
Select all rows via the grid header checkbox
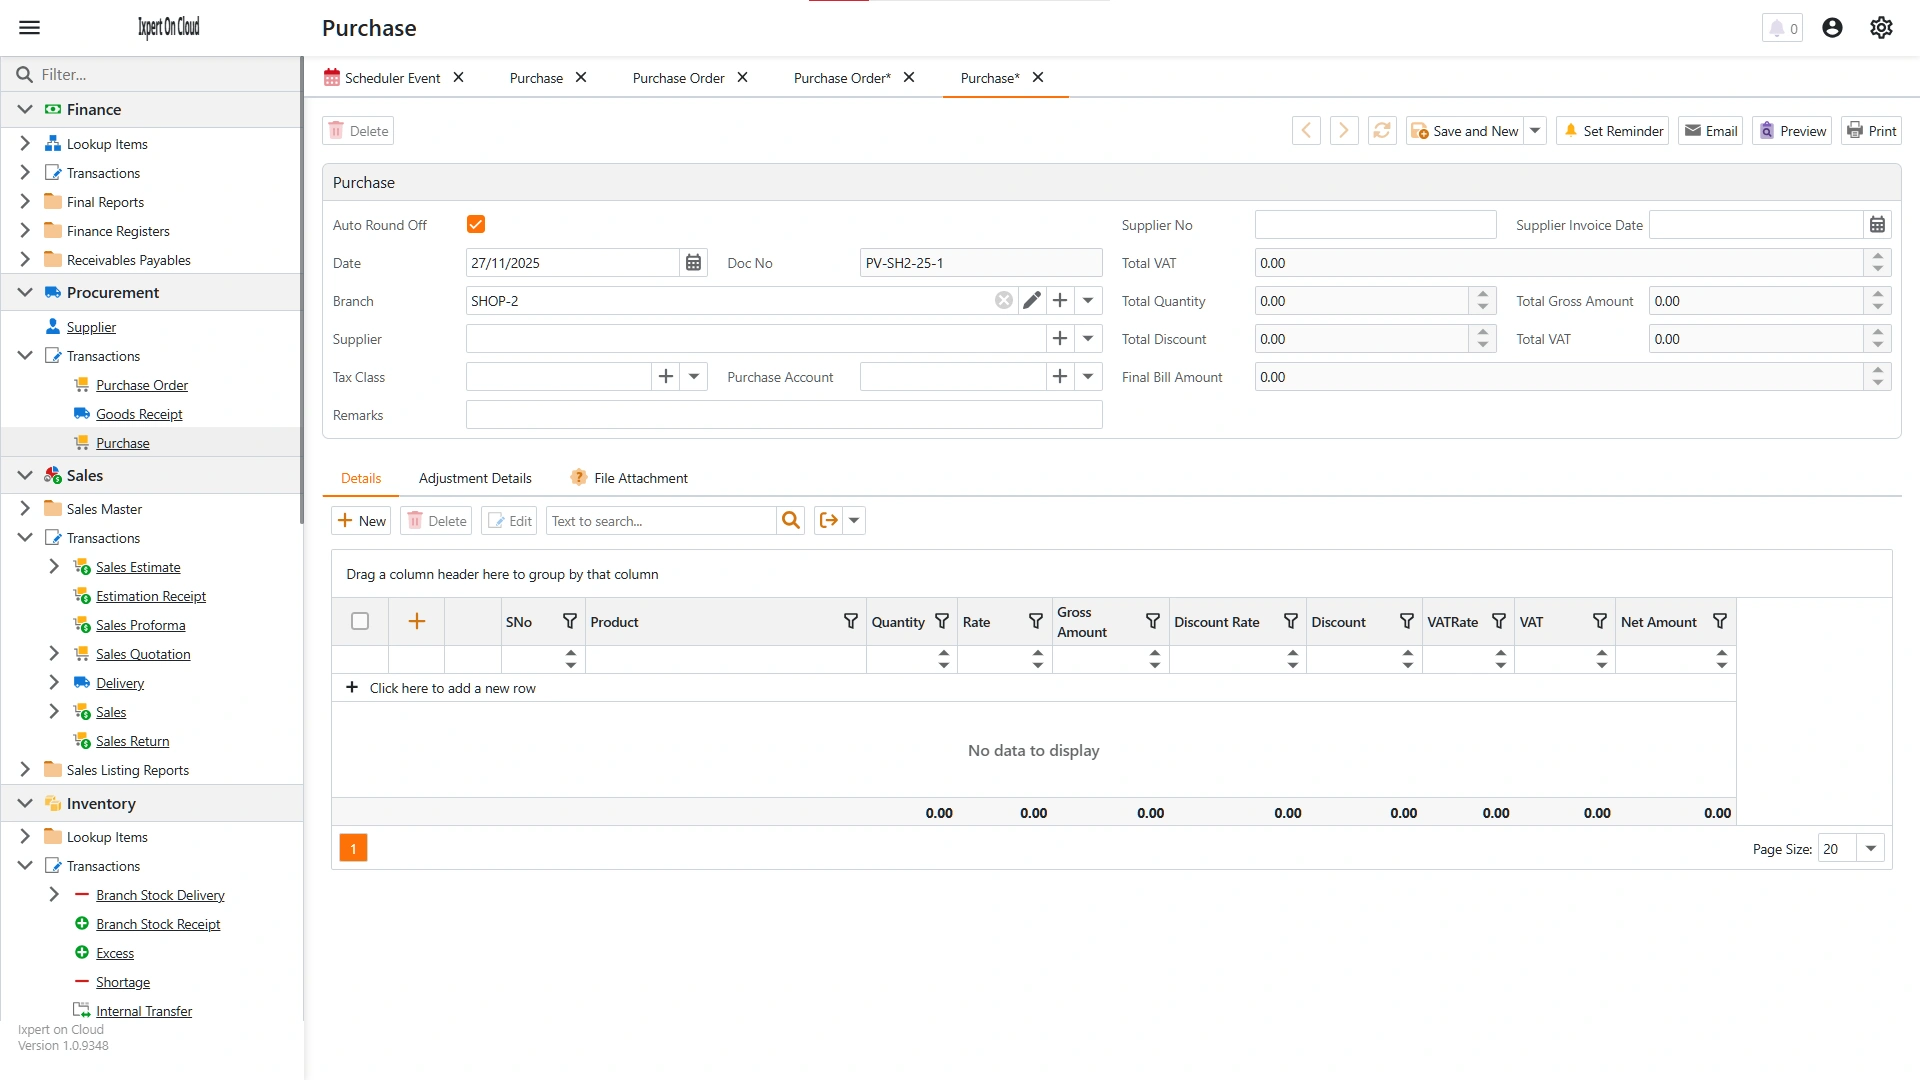click(x=359, y=621)
